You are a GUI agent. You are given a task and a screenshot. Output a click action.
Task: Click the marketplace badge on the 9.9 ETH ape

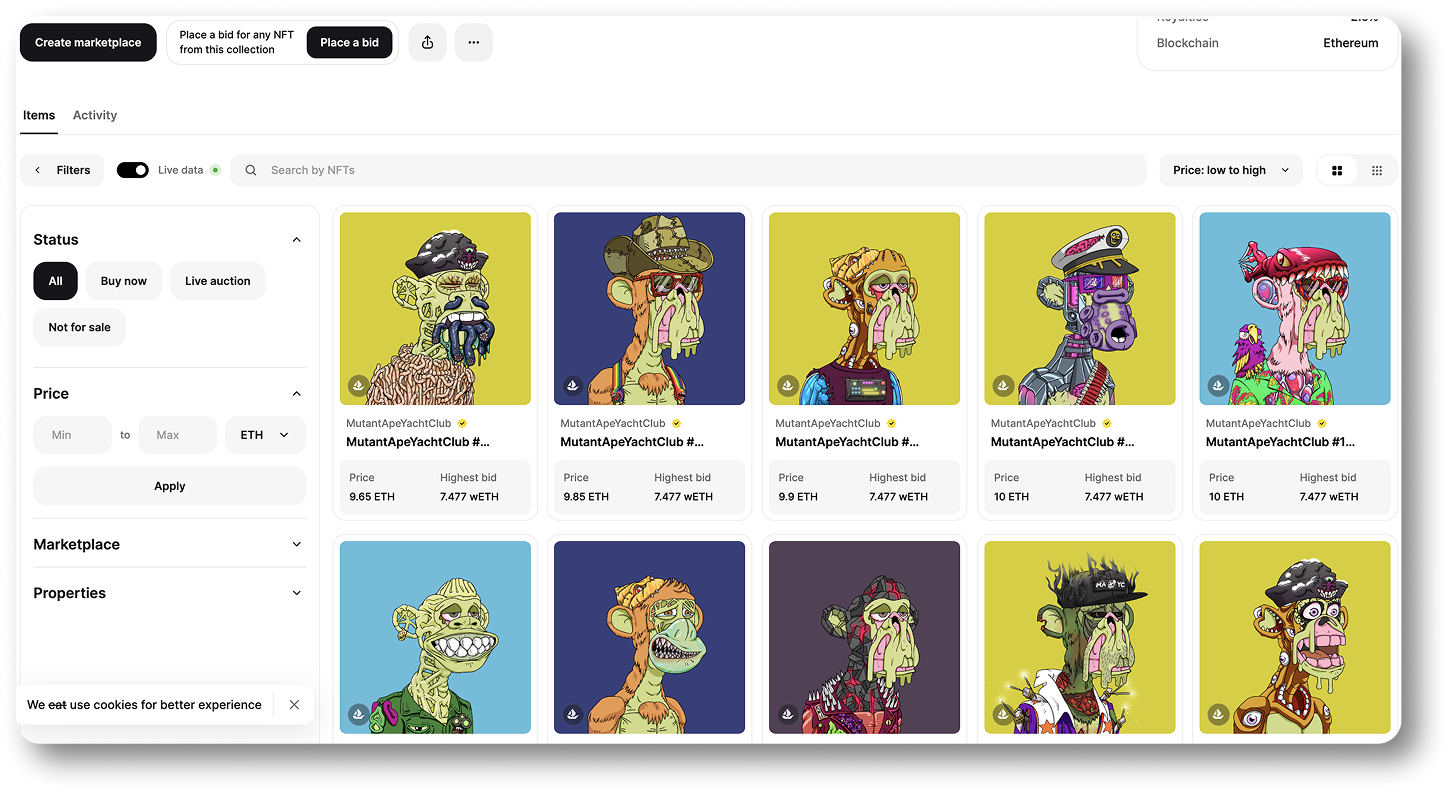[788, 385]
